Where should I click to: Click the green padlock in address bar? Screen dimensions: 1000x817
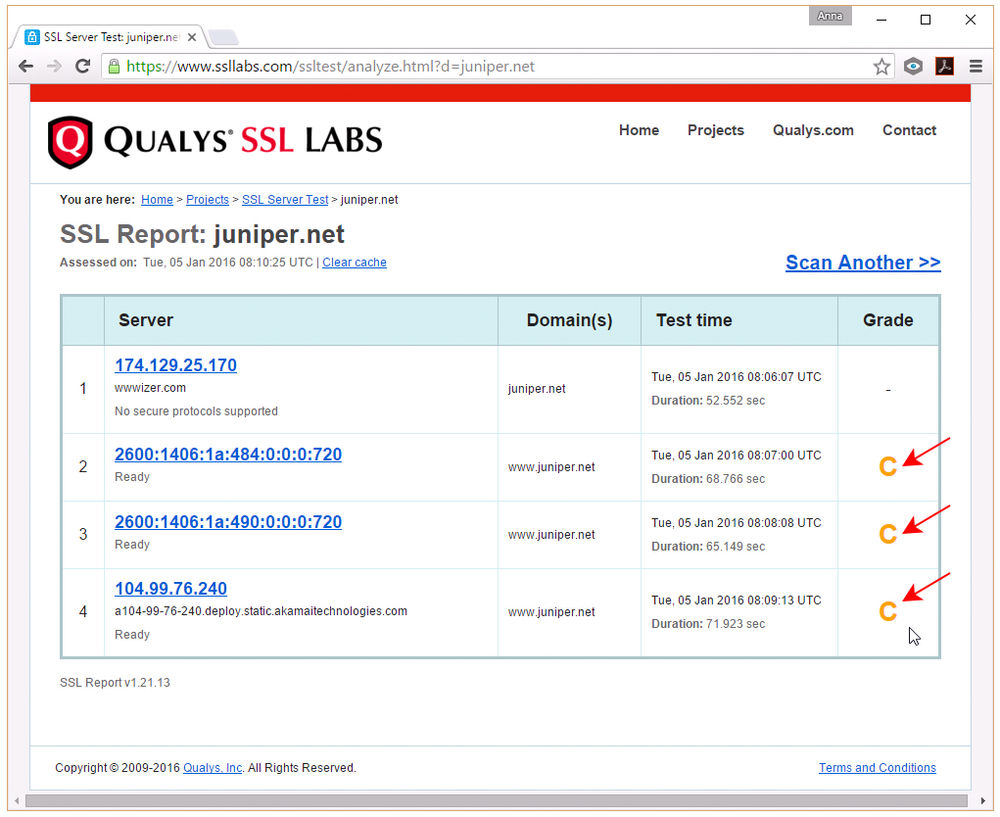(x=114, y=67)
